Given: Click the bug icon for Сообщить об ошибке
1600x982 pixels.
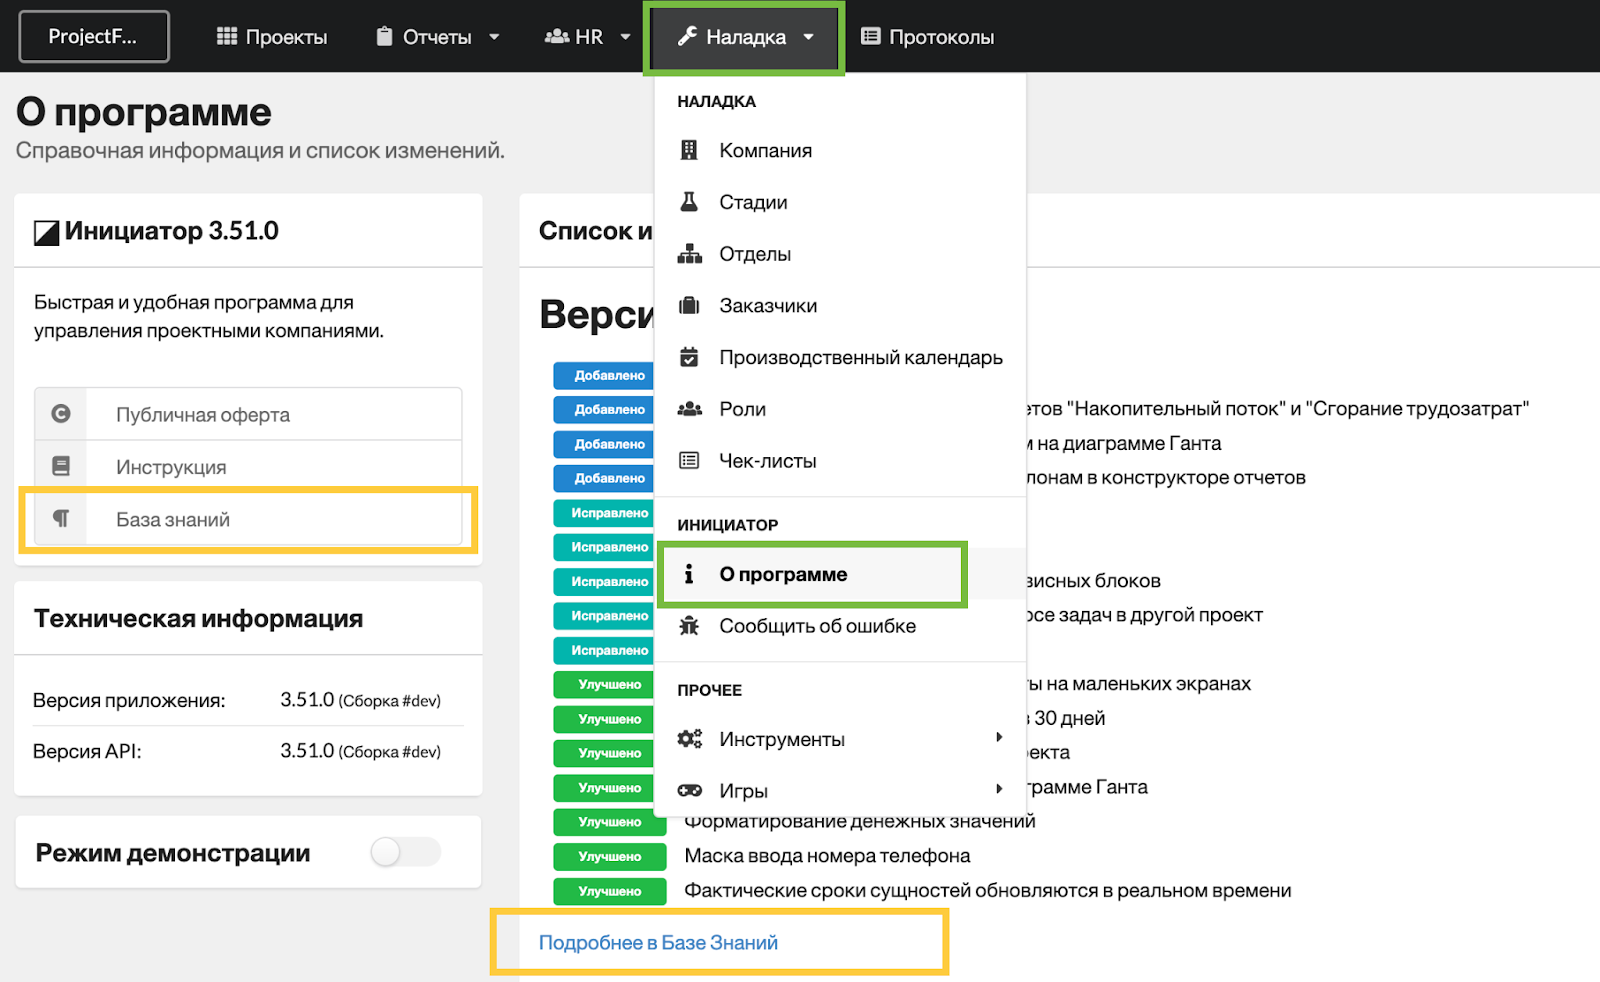Looking at the screenshot, I should tap(689, 626).
